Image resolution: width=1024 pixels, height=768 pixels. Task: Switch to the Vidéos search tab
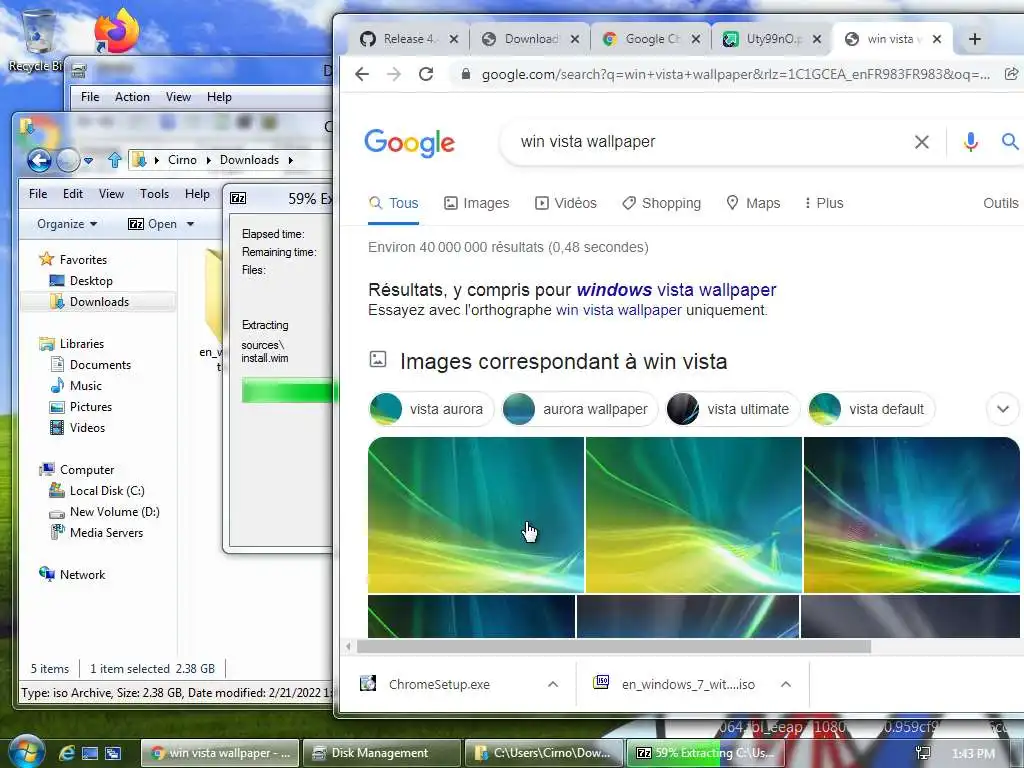coord(566,203)
